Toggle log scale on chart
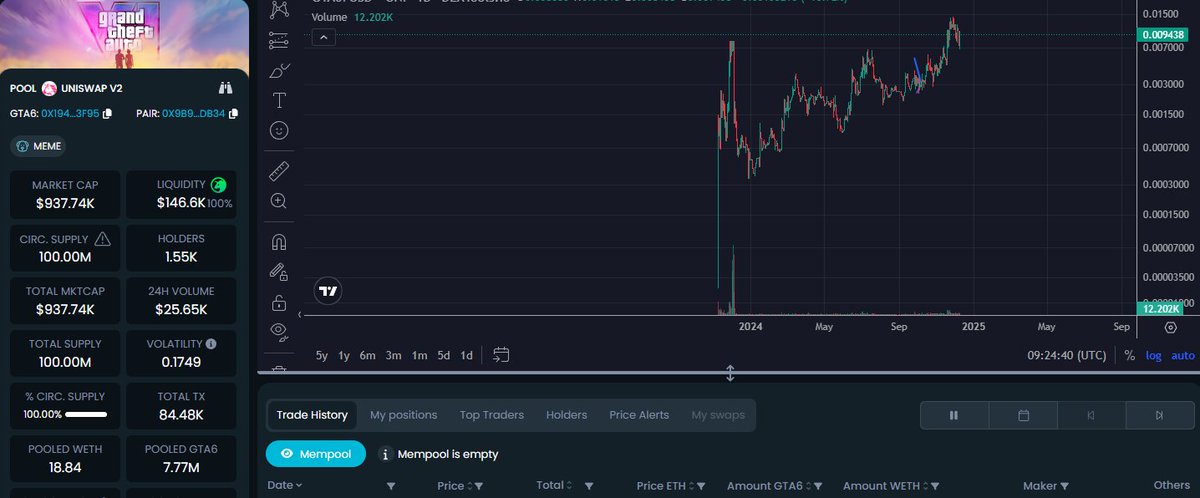The image size is (1200, 498). 1154,355
